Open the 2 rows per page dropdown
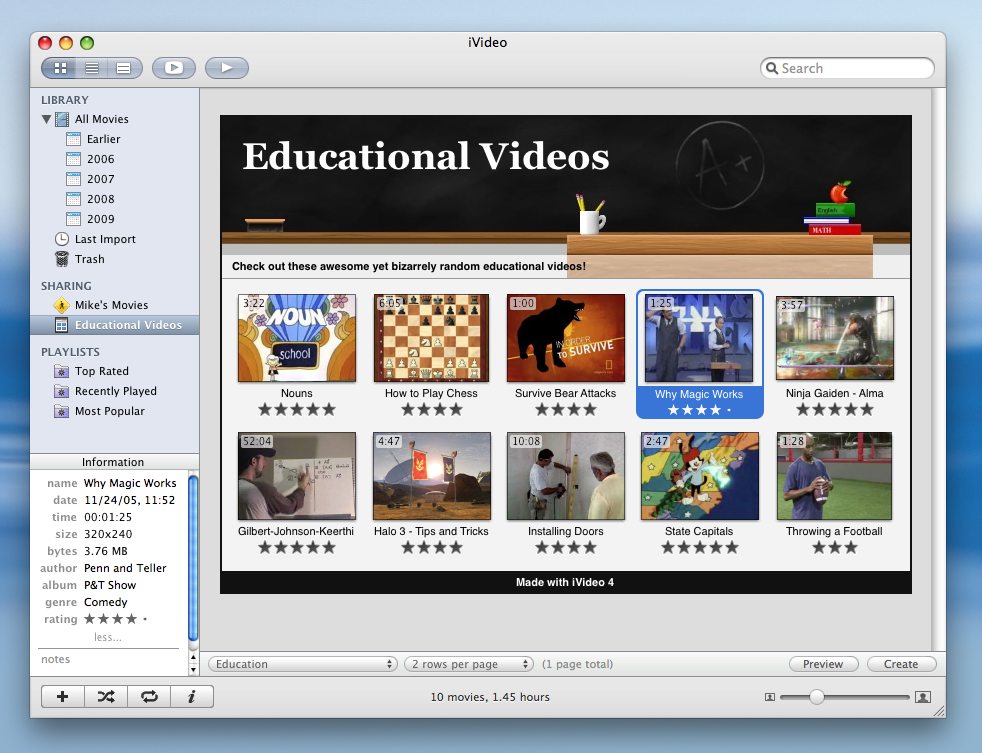 pyautogui.click(x=469, y=664)
